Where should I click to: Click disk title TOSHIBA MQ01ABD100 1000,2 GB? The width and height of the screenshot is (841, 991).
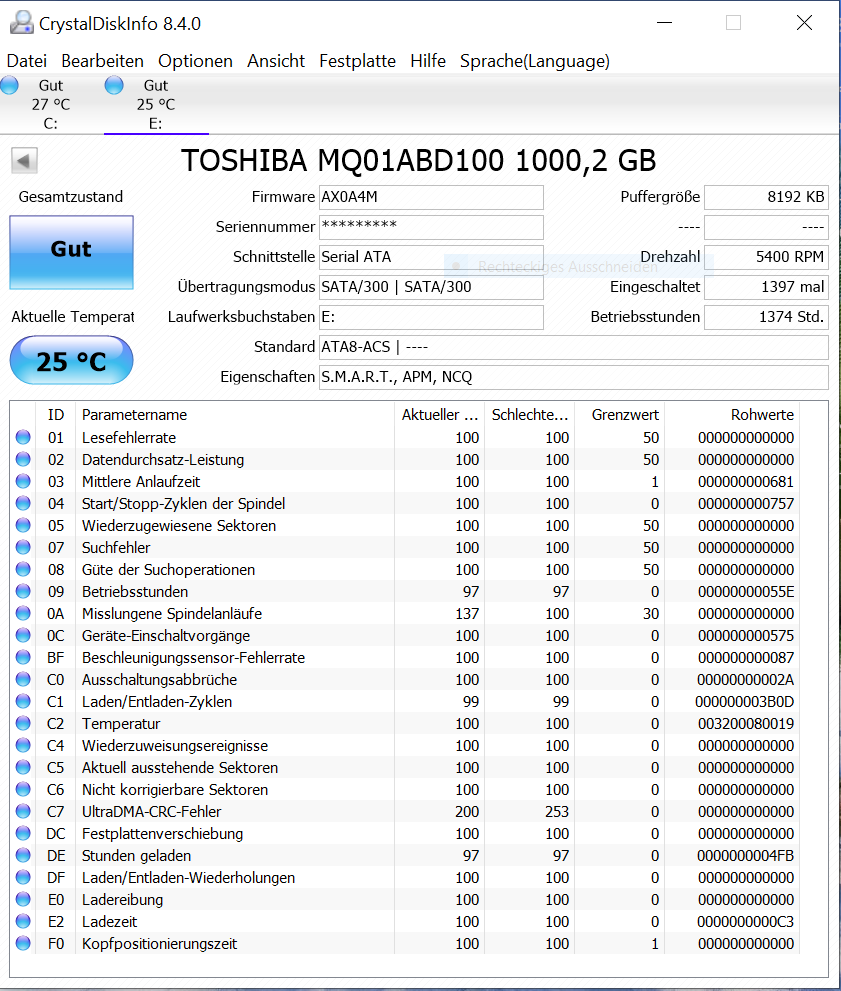pos(418,161)
